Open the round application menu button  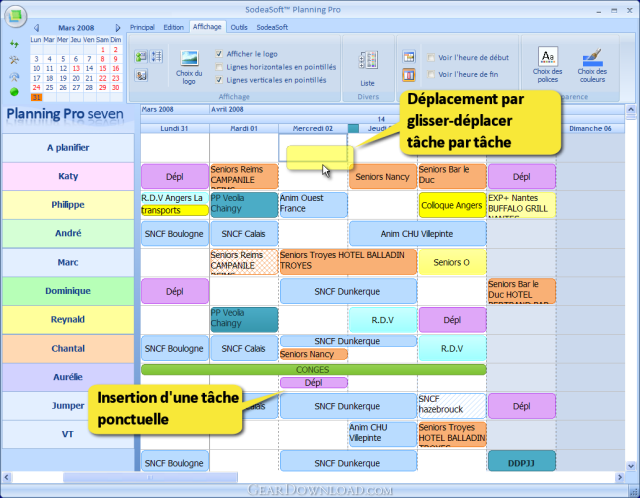pyautogui.click(x=16, y=16)
